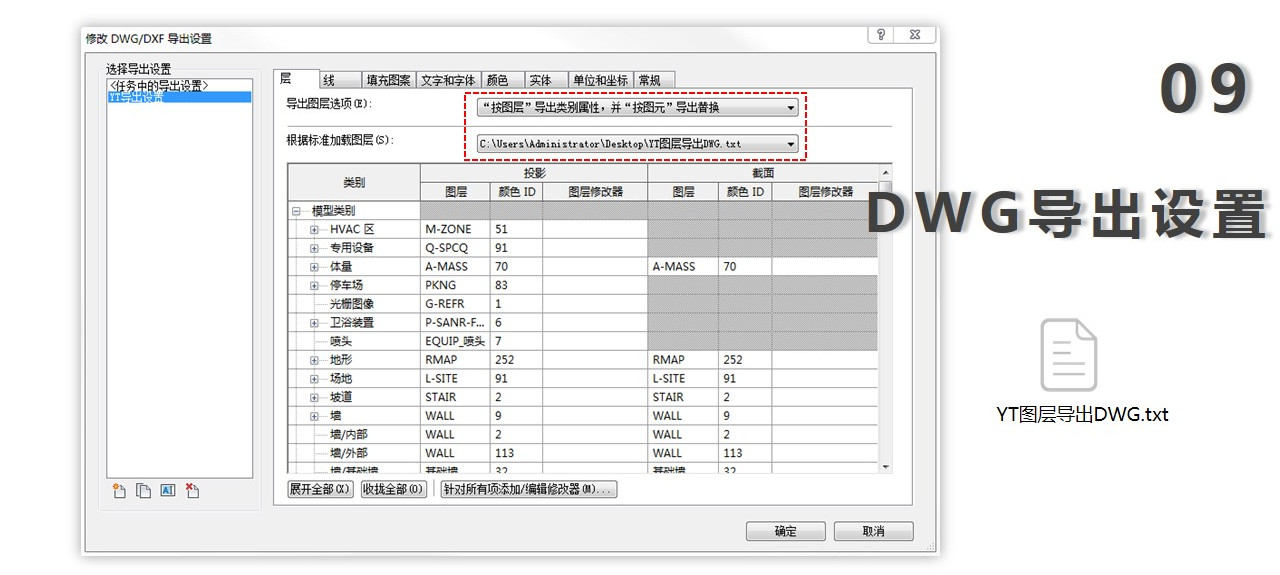Screen dimensions: 1280x575
Task: Click the YT图层导出DWG.txt file icon
Action: [x=1068, y=354]
